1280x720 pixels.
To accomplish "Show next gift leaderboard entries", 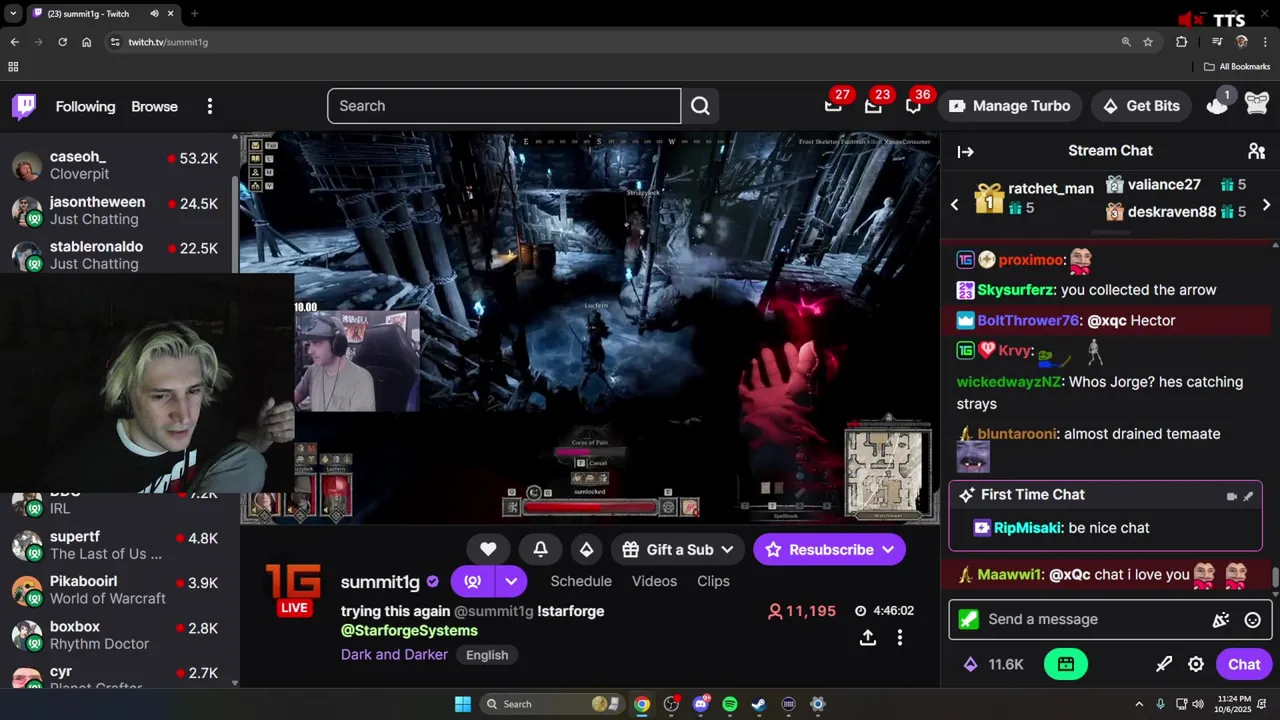I will click(x=1266, y=204).
